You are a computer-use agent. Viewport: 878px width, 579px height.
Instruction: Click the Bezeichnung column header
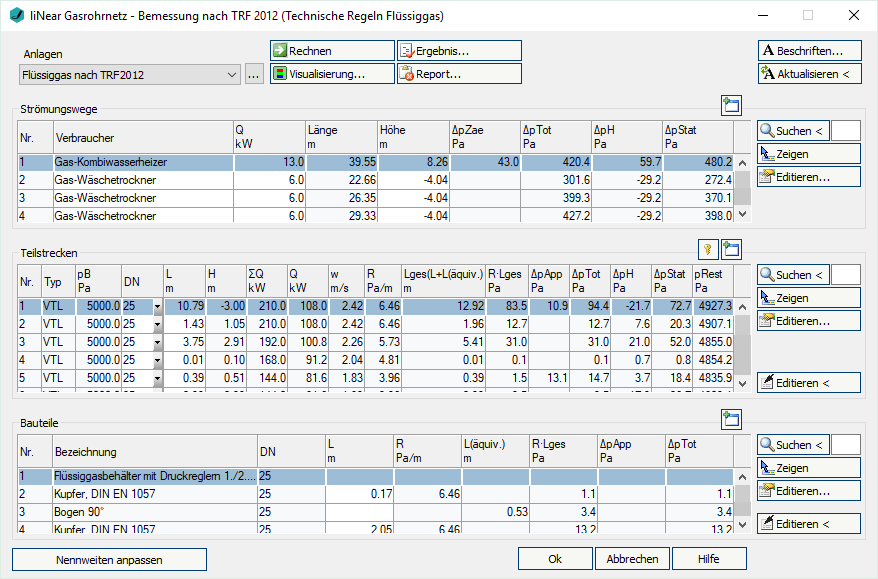click(x=156, y=452)
